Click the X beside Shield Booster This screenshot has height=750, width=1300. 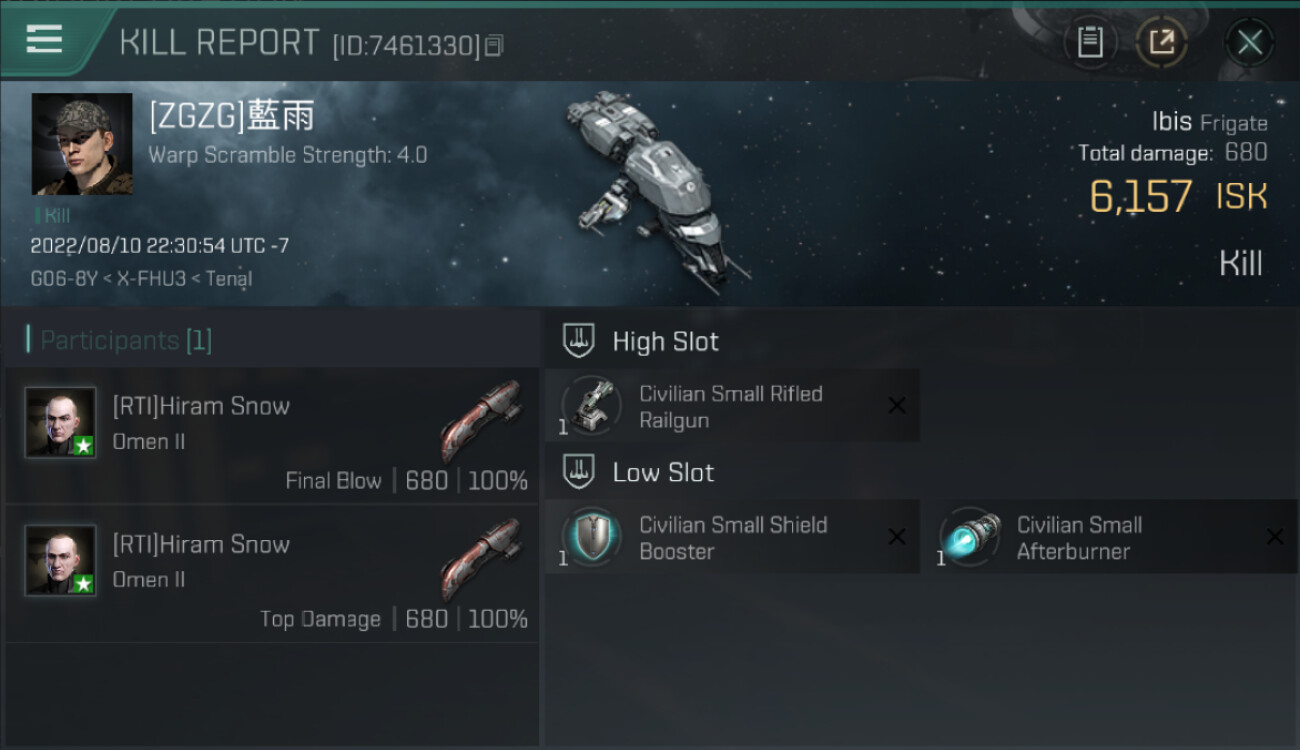click(897, 537)
